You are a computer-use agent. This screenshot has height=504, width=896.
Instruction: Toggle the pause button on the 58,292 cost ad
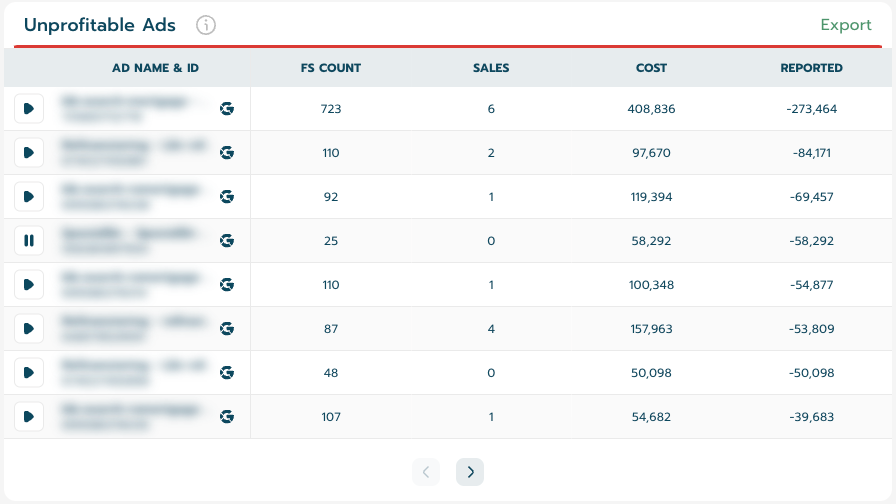(x=29, y=241)
